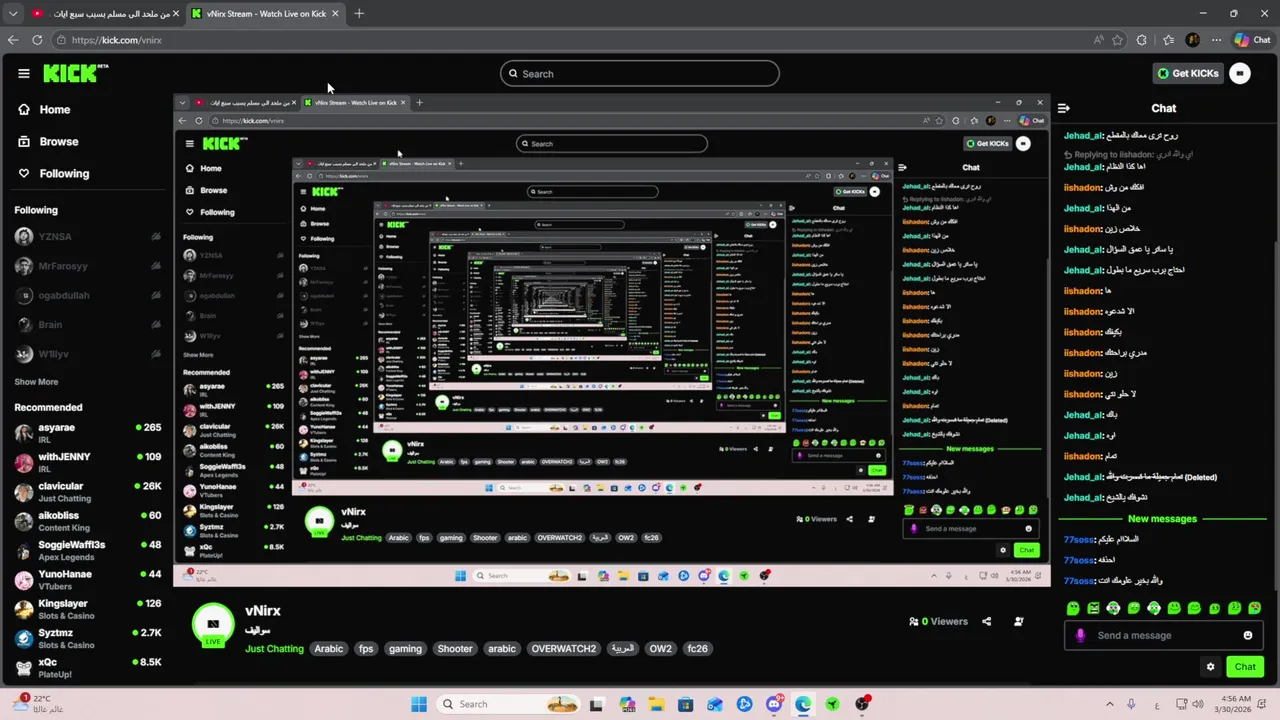Open Following in the sidebar

(54, 174)
